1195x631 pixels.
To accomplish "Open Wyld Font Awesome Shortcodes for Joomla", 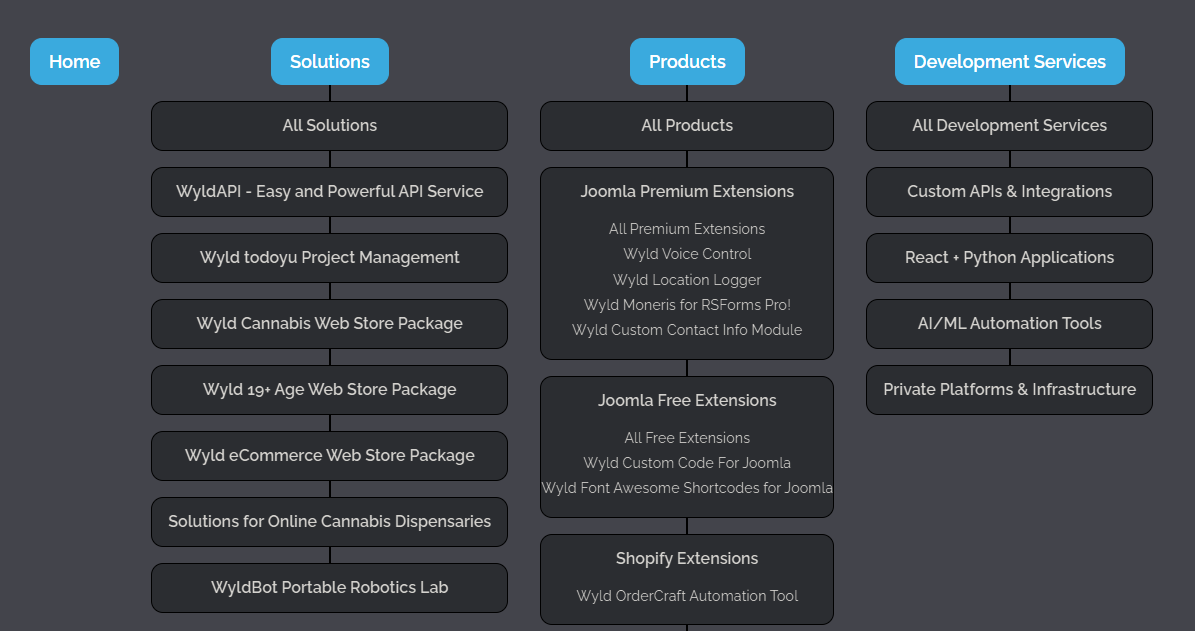I will tap(687, 487).
